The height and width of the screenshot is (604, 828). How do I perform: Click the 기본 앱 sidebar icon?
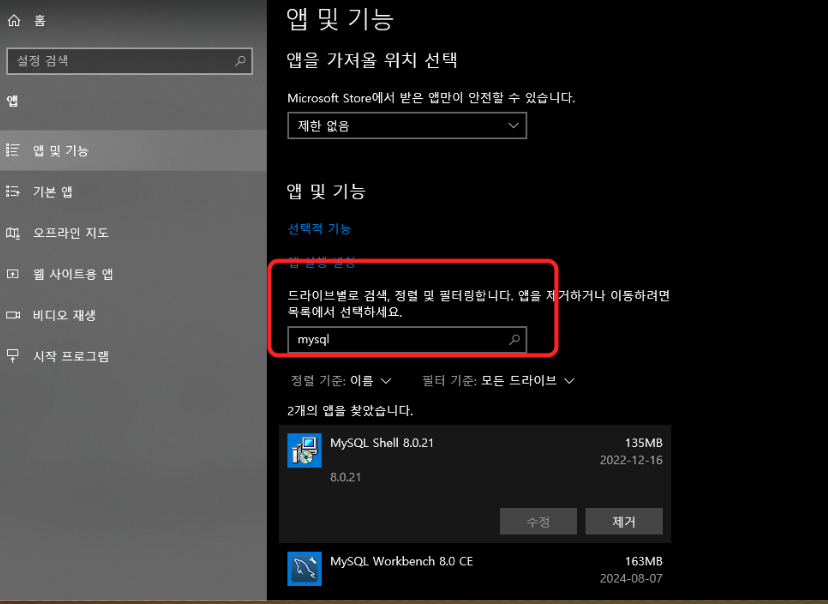pyautogui.click(x=13, y=191)
